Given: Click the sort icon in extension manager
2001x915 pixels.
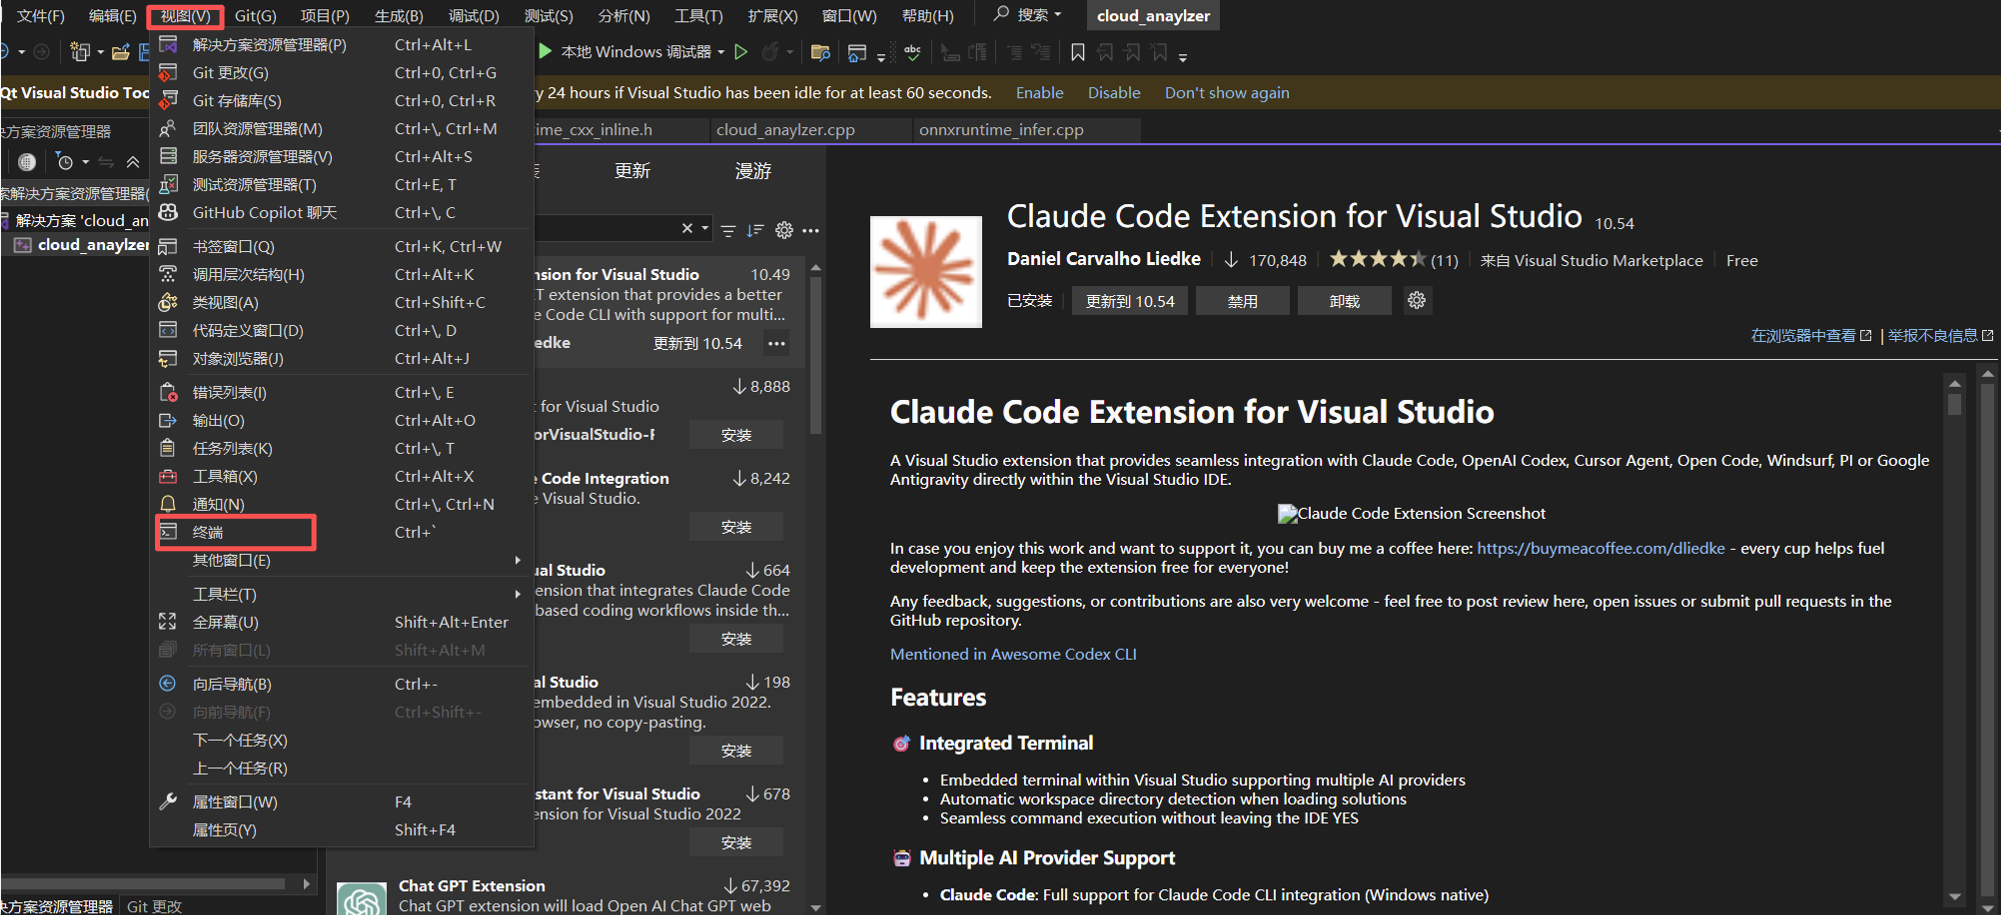Looking at the screenshot, I should (x=755, y=230).
